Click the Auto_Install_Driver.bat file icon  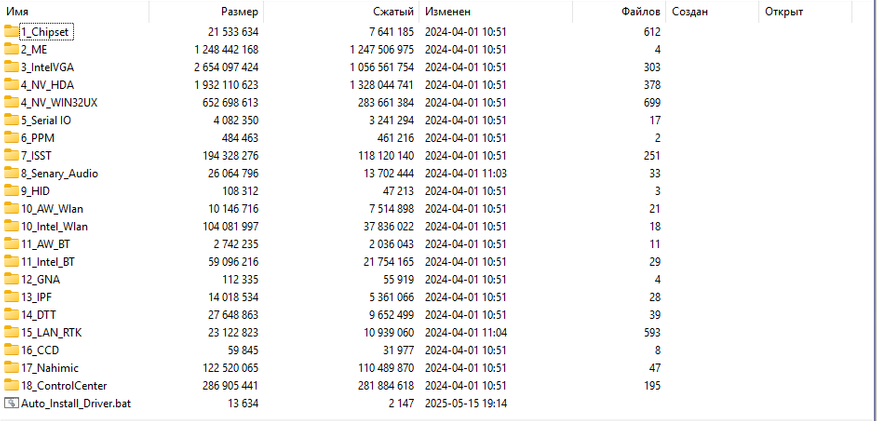pos(11,403)
